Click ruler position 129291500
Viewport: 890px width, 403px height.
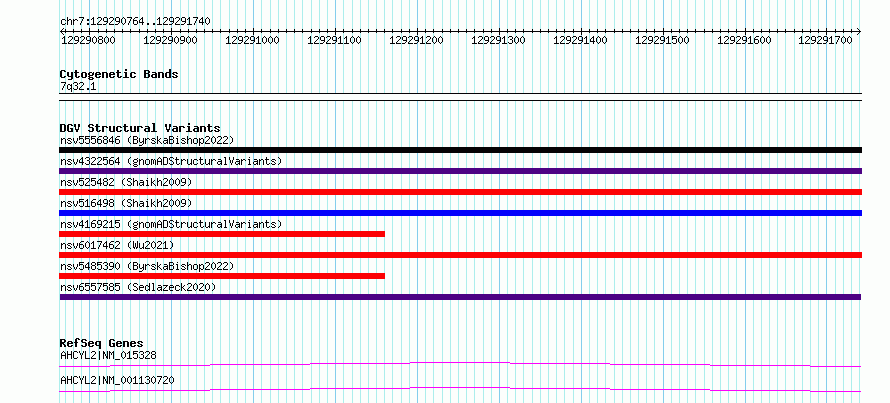[662, 40]
